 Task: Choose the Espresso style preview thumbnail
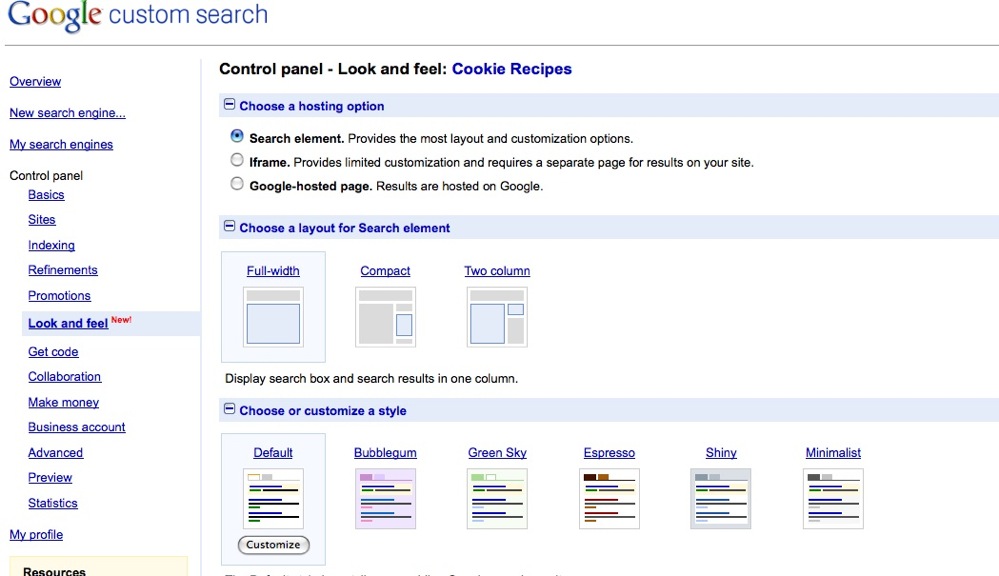click(x=609, y=498)
